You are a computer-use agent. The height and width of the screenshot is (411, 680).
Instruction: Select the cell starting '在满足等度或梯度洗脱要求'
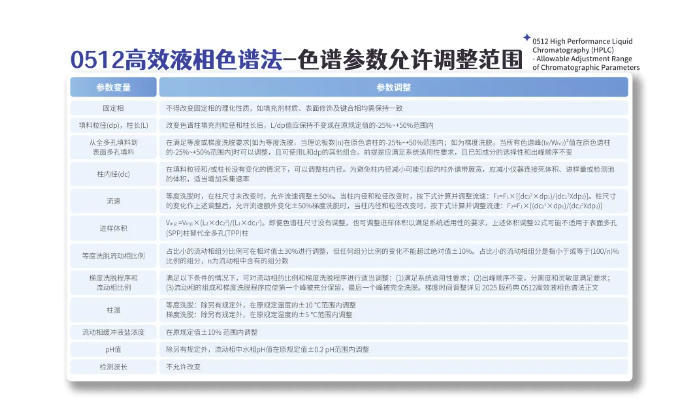(393, 147)
